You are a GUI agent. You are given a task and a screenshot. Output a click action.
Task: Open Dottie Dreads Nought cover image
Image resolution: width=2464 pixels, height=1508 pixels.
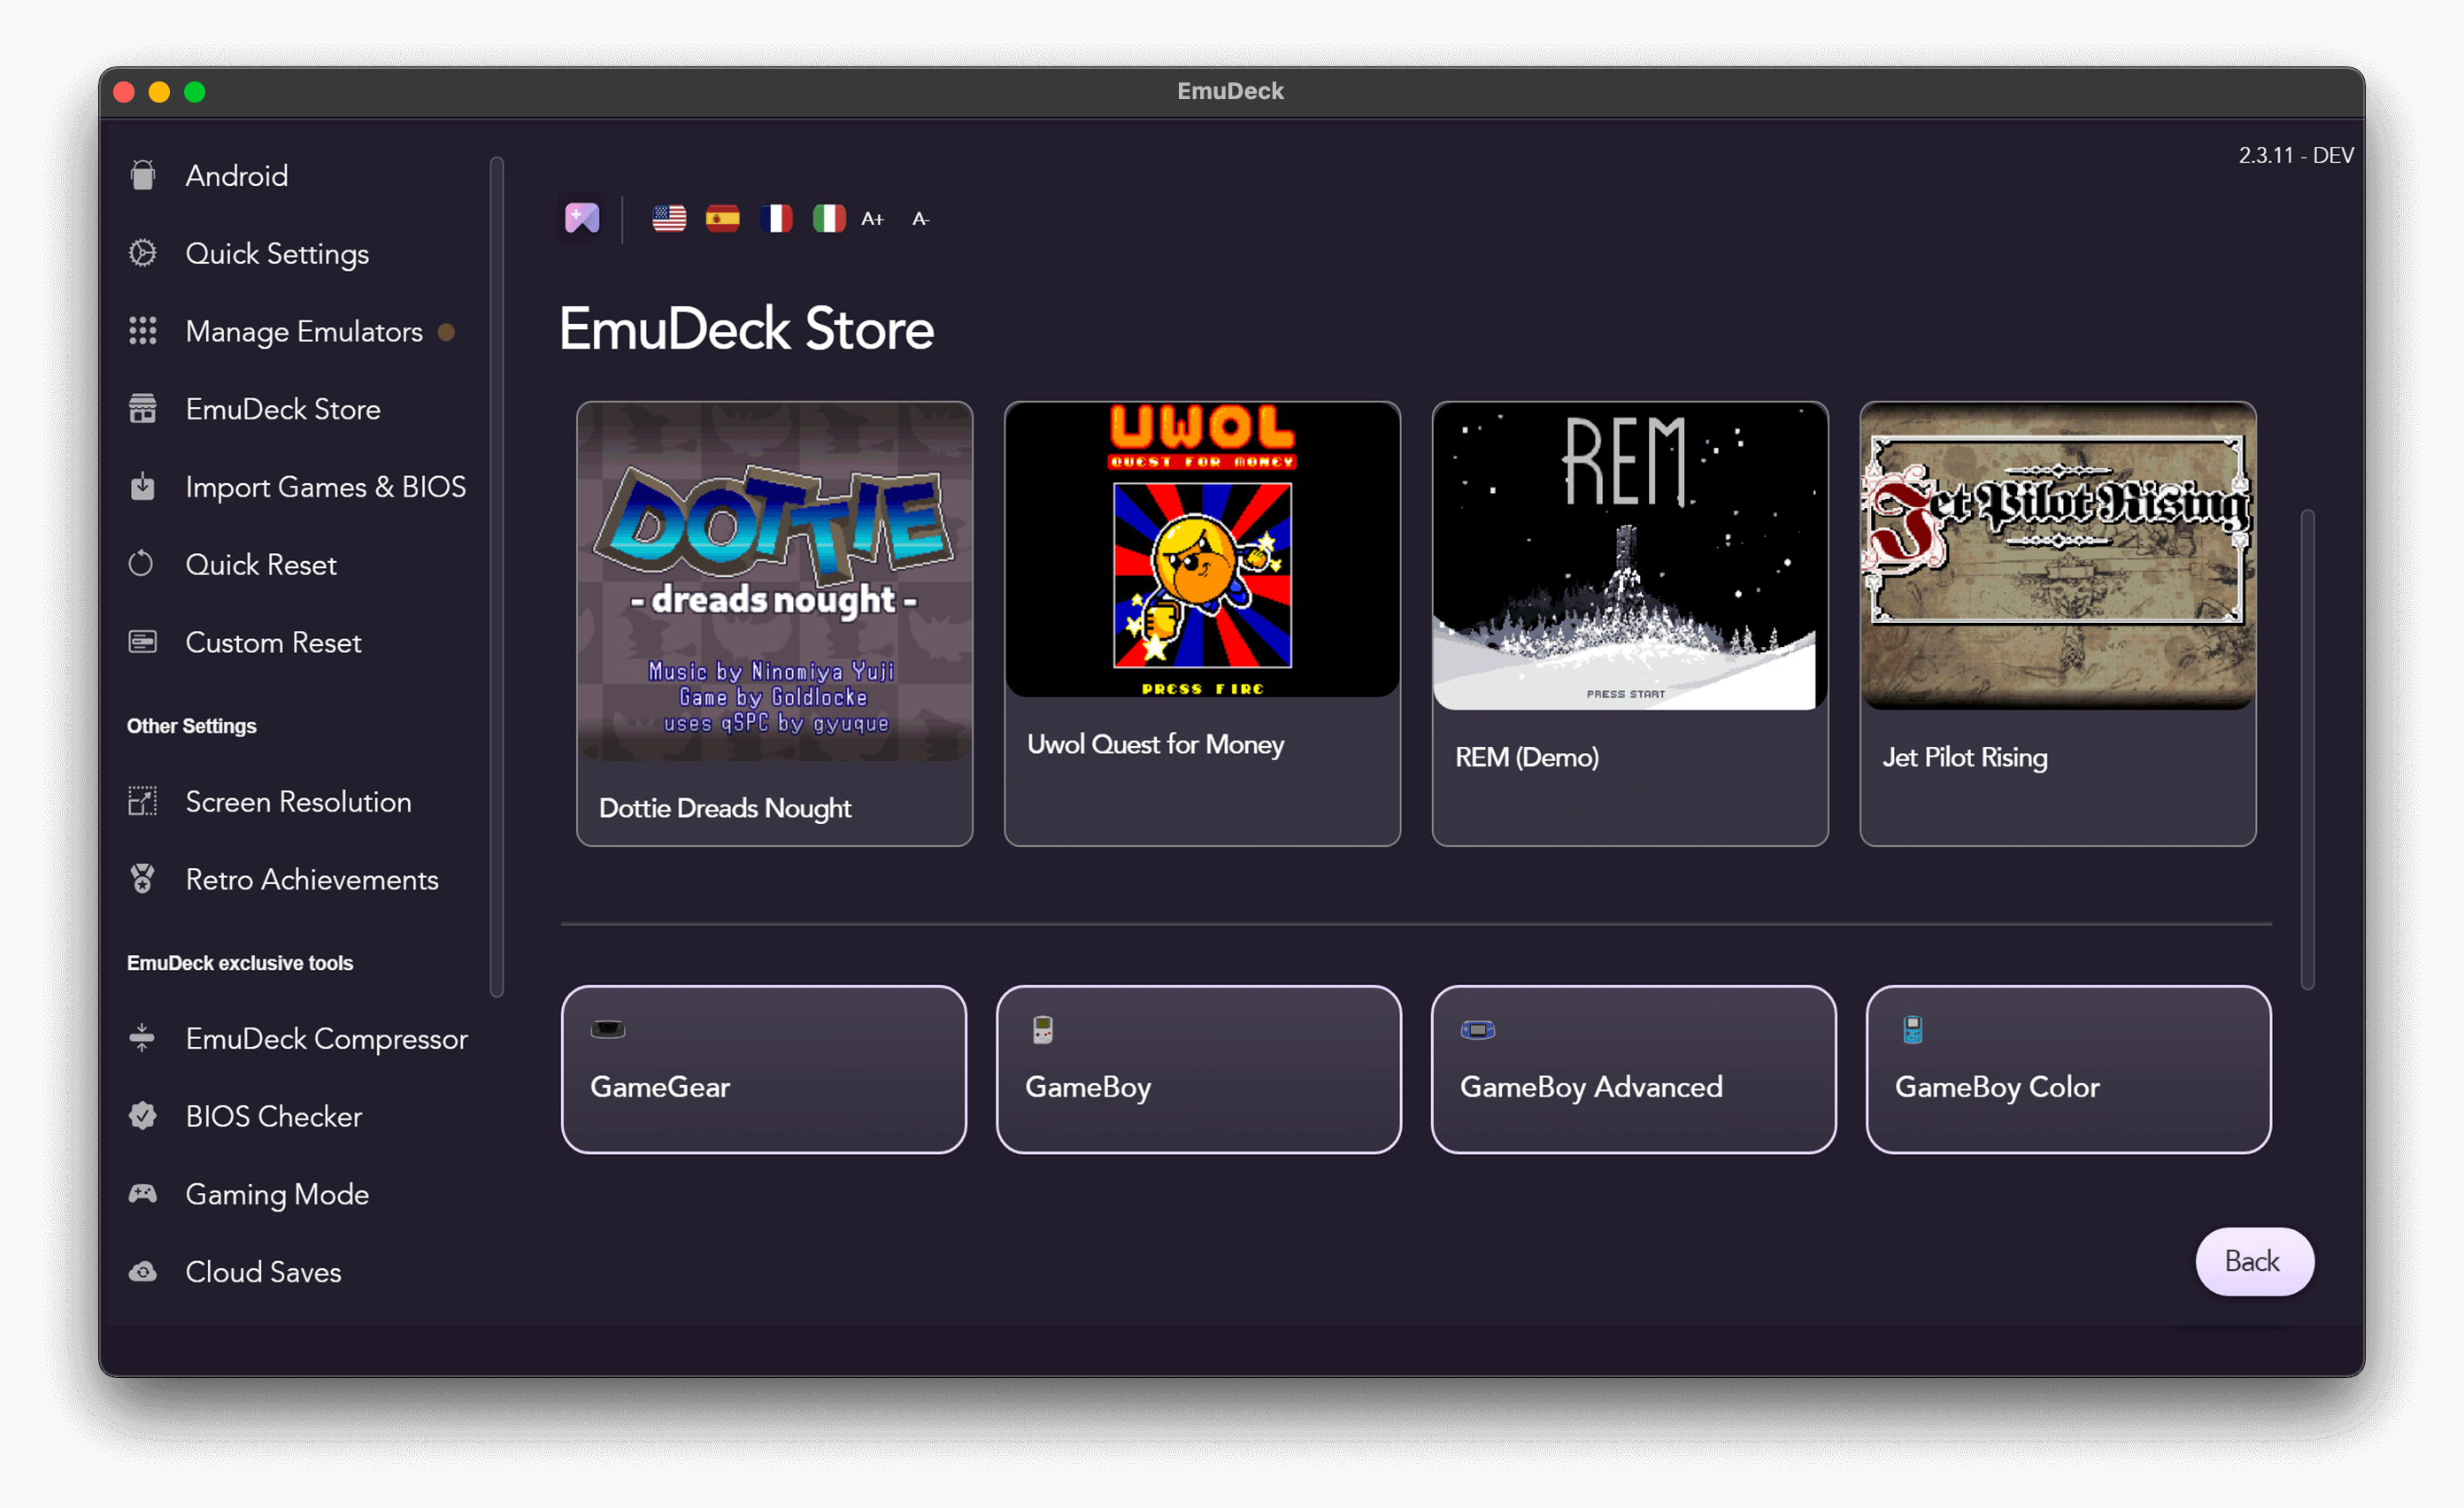(775, 582)
